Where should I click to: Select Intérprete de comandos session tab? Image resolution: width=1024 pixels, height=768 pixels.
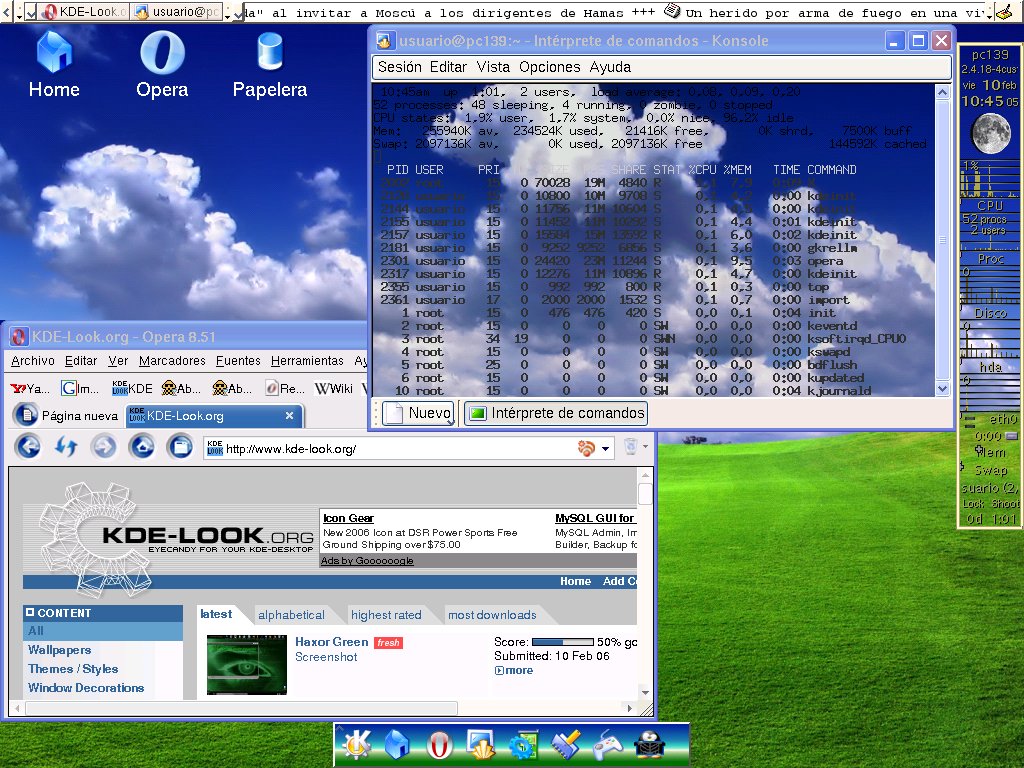point(556,413)
